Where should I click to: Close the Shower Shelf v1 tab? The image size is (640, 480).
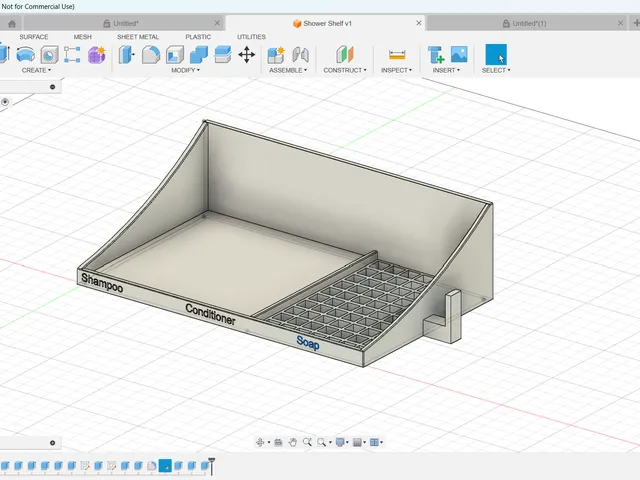tap(419, 23)
